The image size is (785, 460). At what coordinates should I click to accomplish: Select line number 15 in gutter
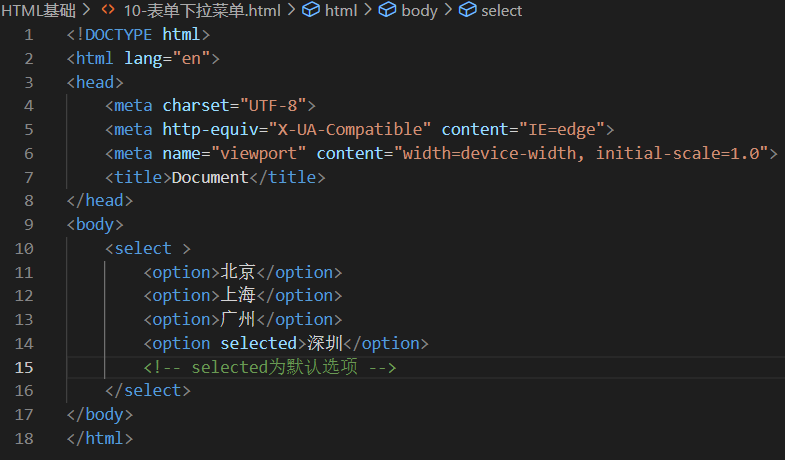click(x=25, y=367)
